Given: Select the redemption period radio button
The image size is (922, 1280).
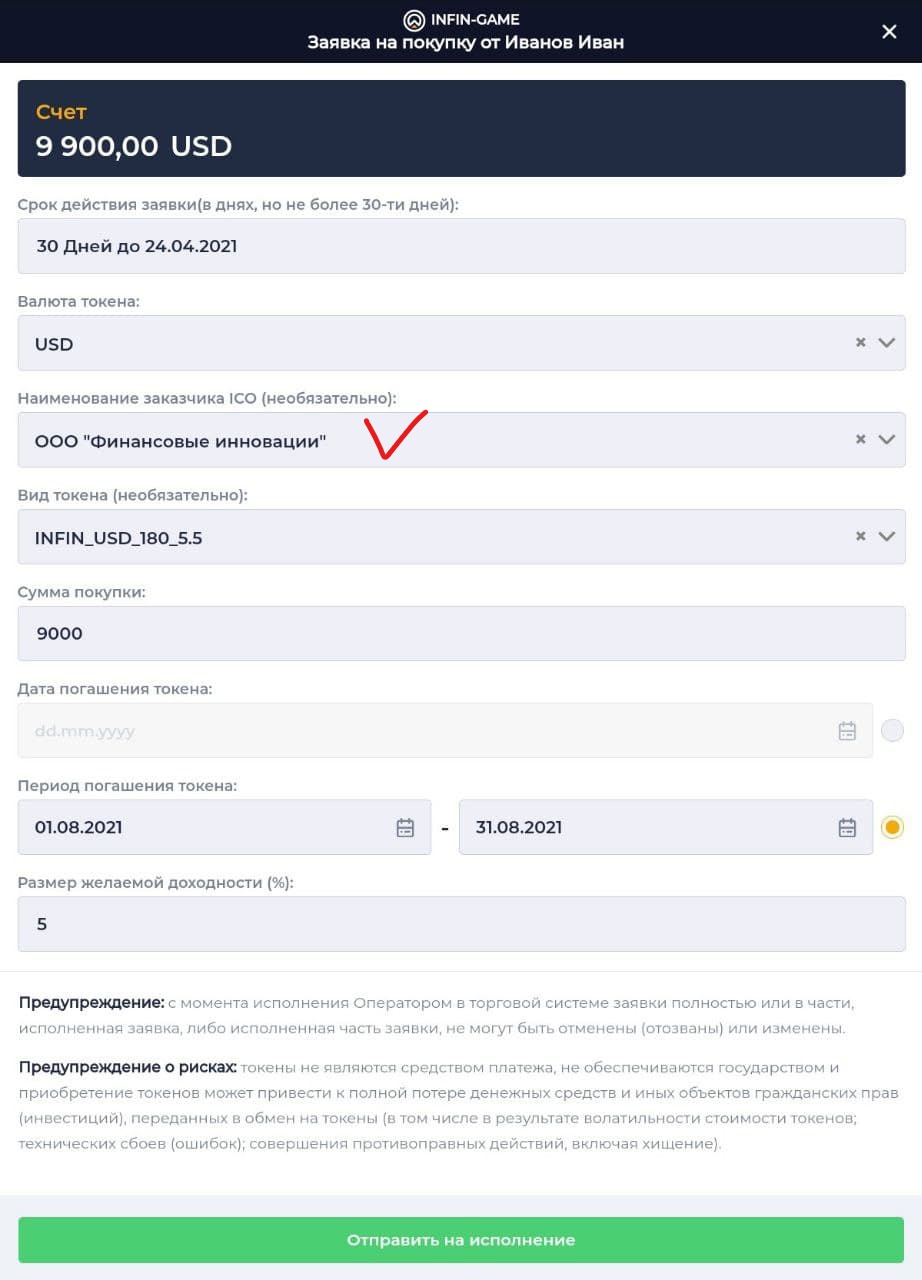Looking at the screenshot, I should coord(892,827).
